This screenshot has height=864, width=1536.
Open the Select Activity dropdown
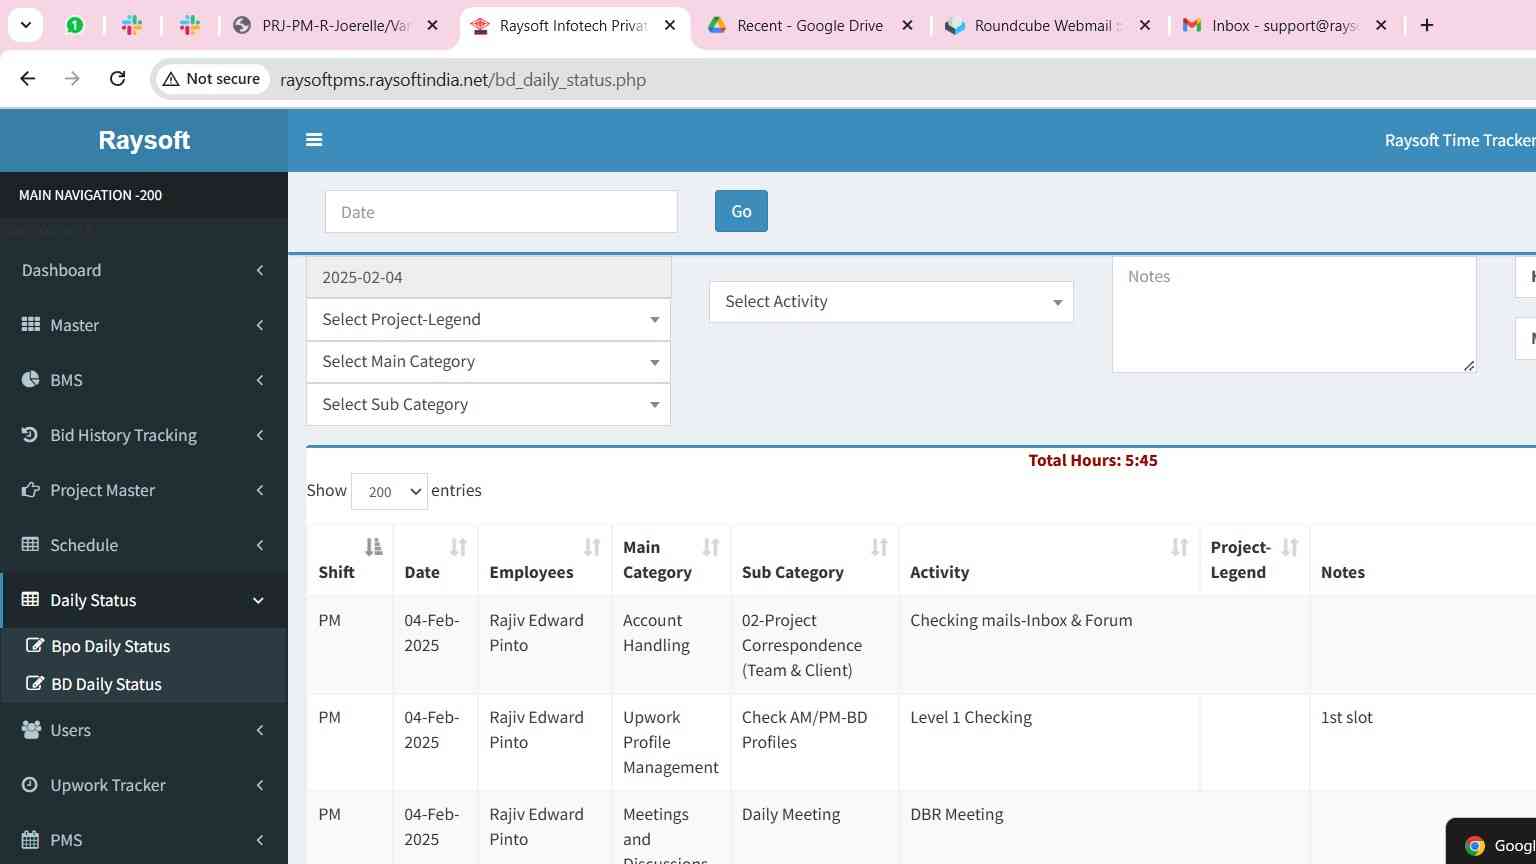point(891,302)
